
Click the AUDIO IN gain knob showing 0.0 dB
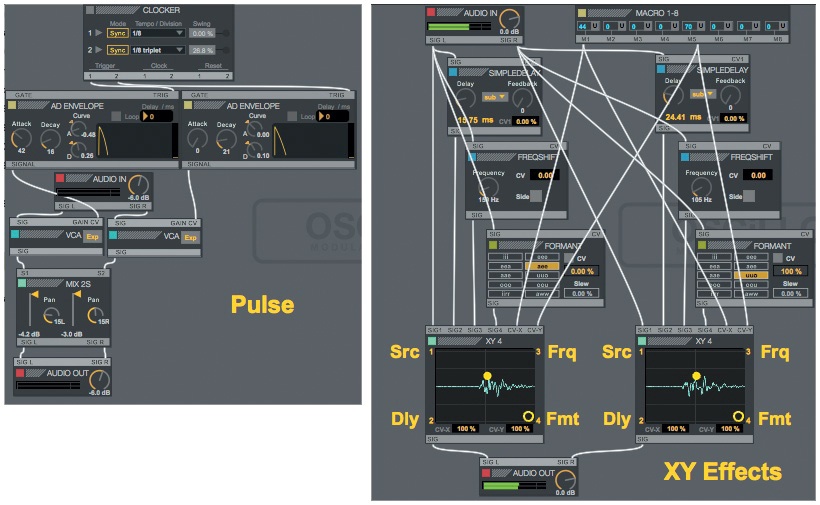(x=509, y=20)
